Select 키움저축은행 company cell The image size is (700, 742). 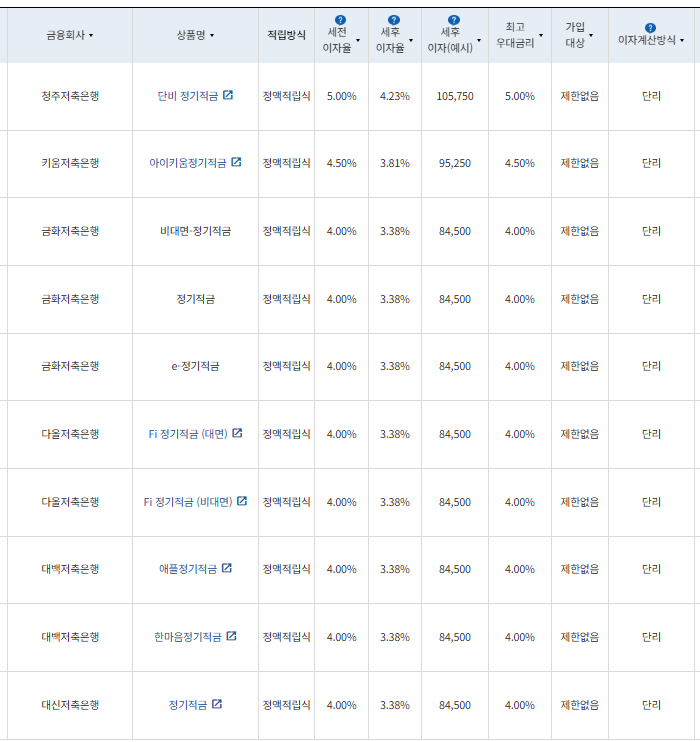click(70, 163)
